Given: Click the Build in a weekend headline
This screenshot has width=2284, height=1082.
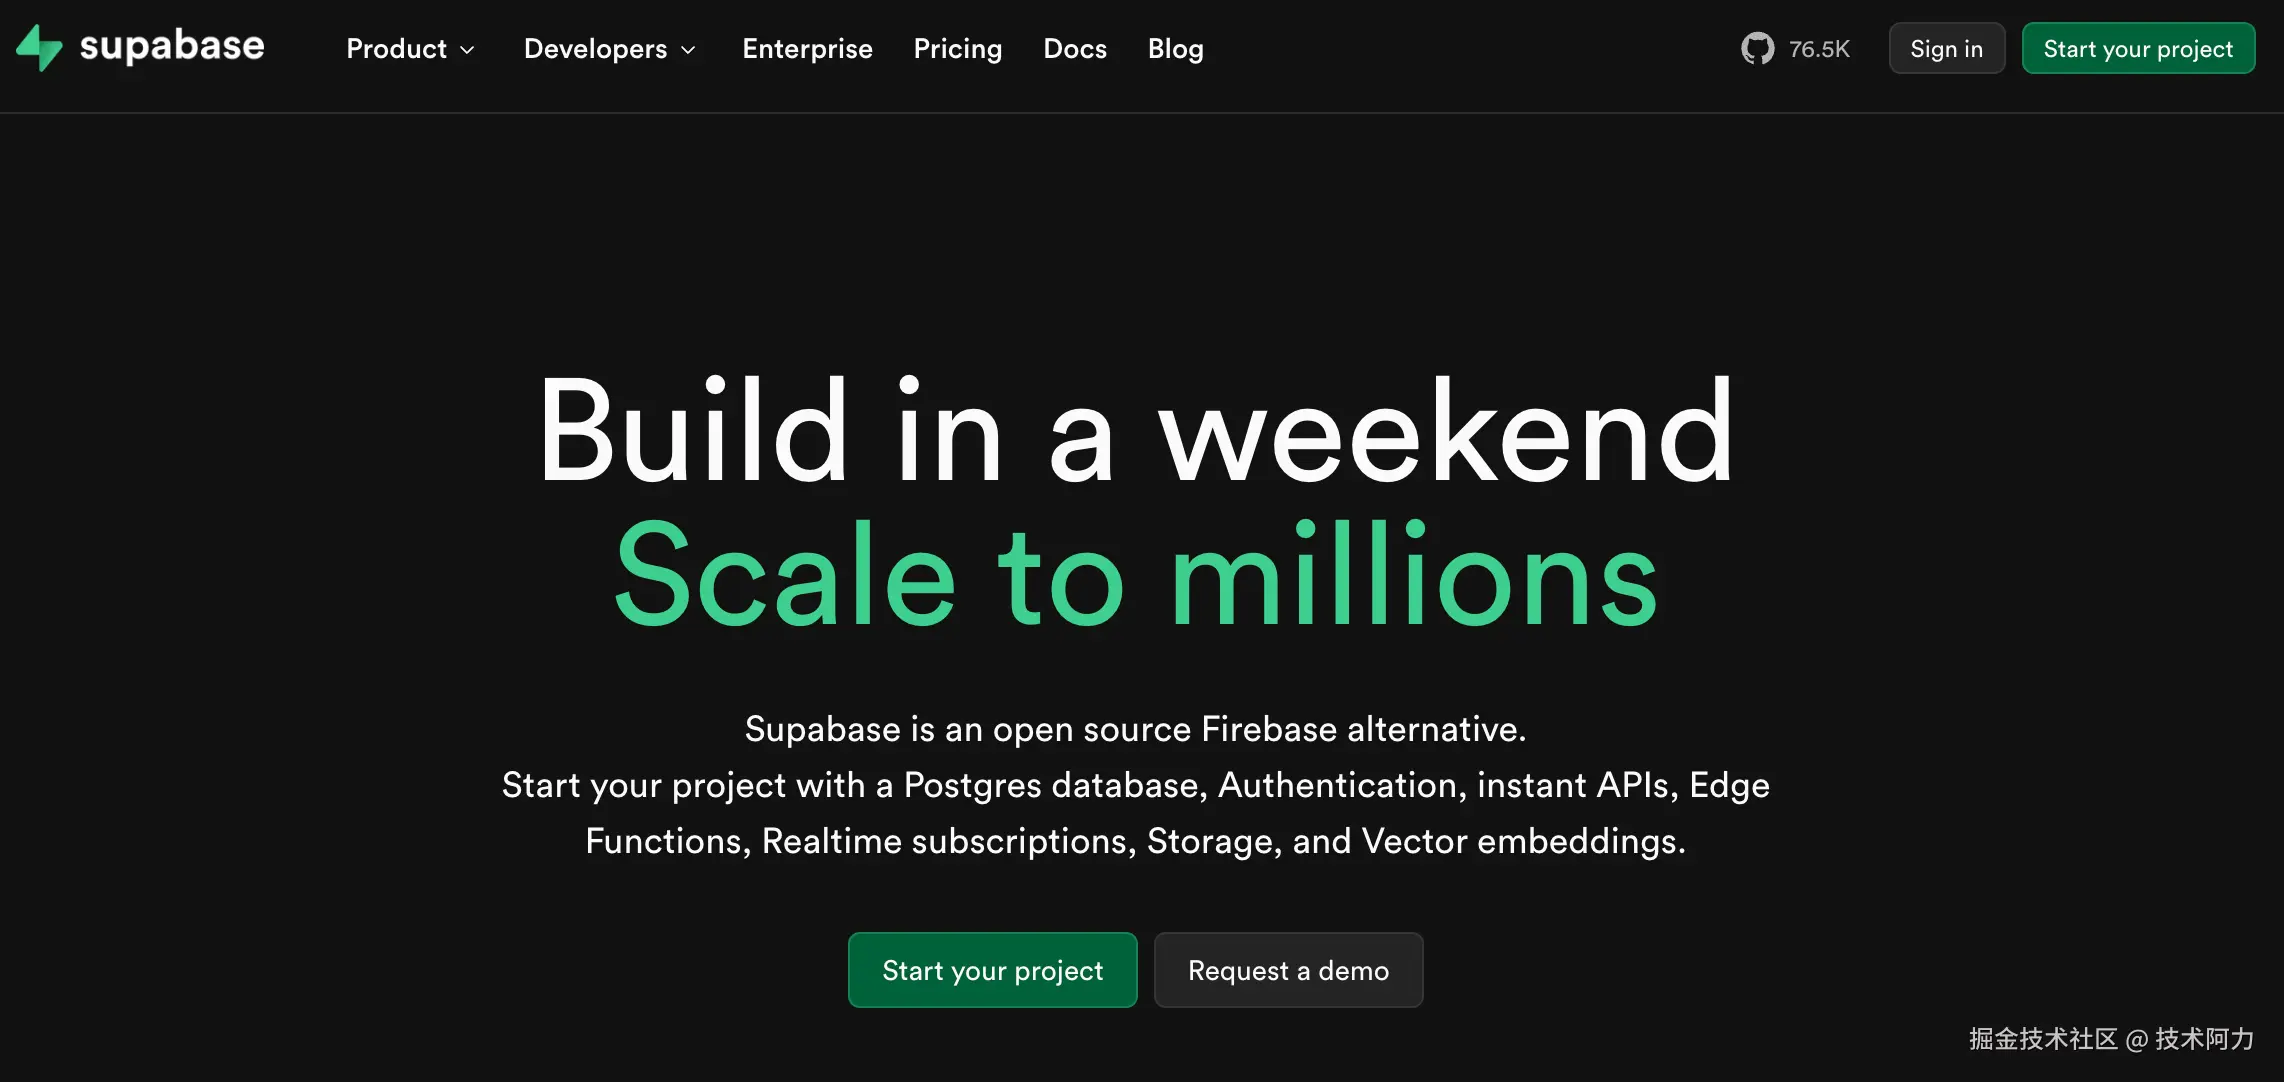Looking at the screenshot, I should [1136, 432].
